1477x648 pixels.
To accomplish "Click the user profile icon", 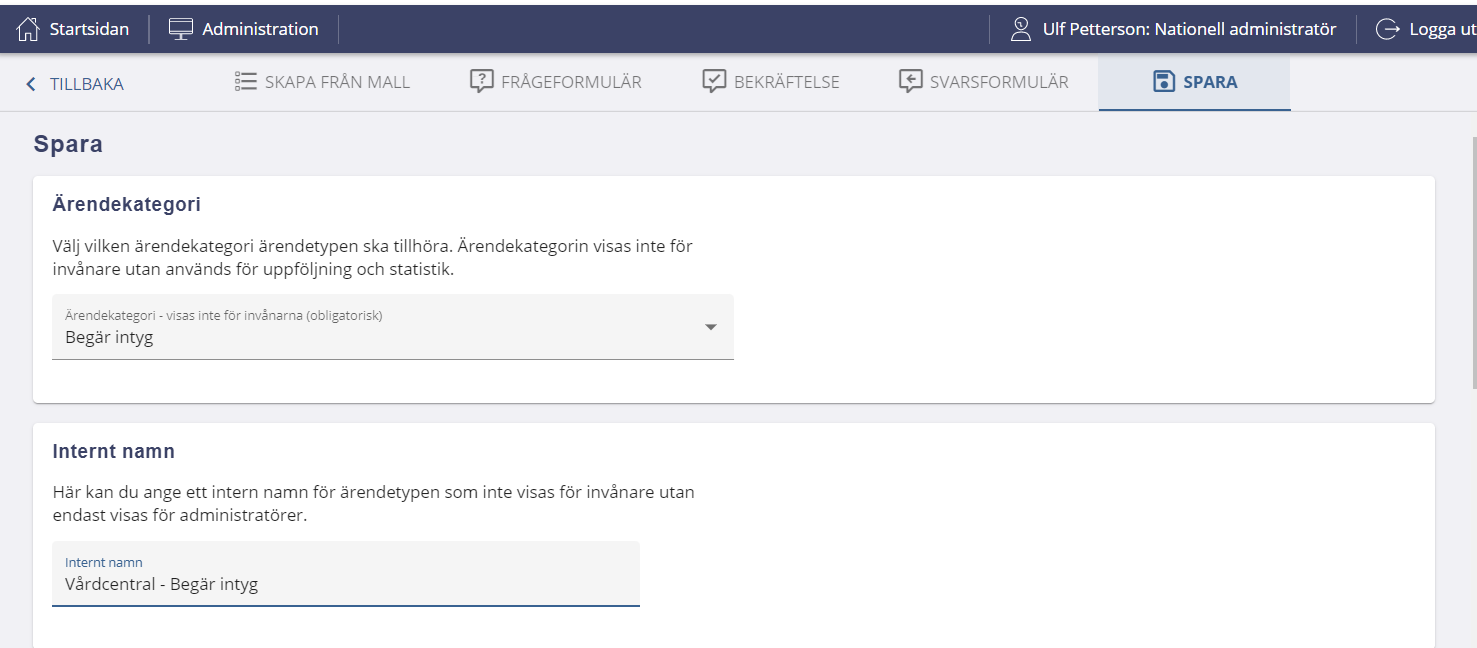I will click(x=1020, y=29).
